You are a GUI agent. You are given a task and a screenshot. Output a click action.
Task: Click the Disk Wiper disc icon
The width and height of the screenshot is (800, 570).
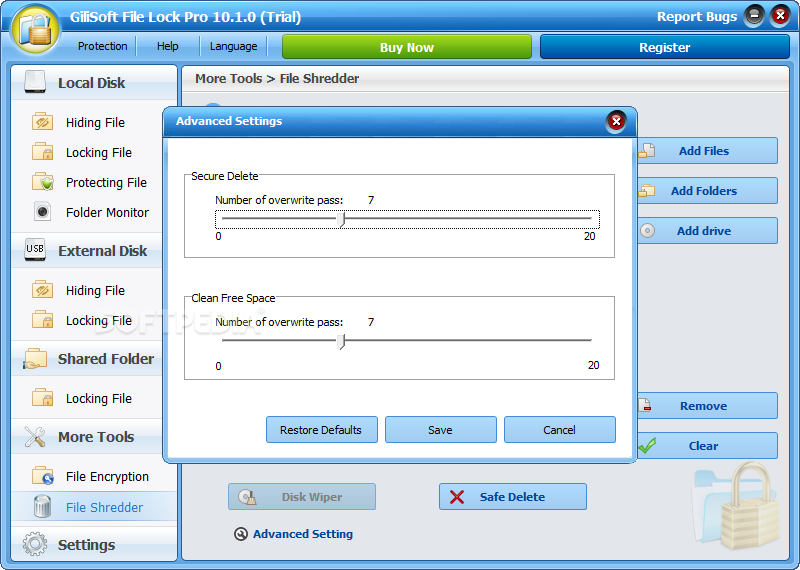click(x=247, y=497)
